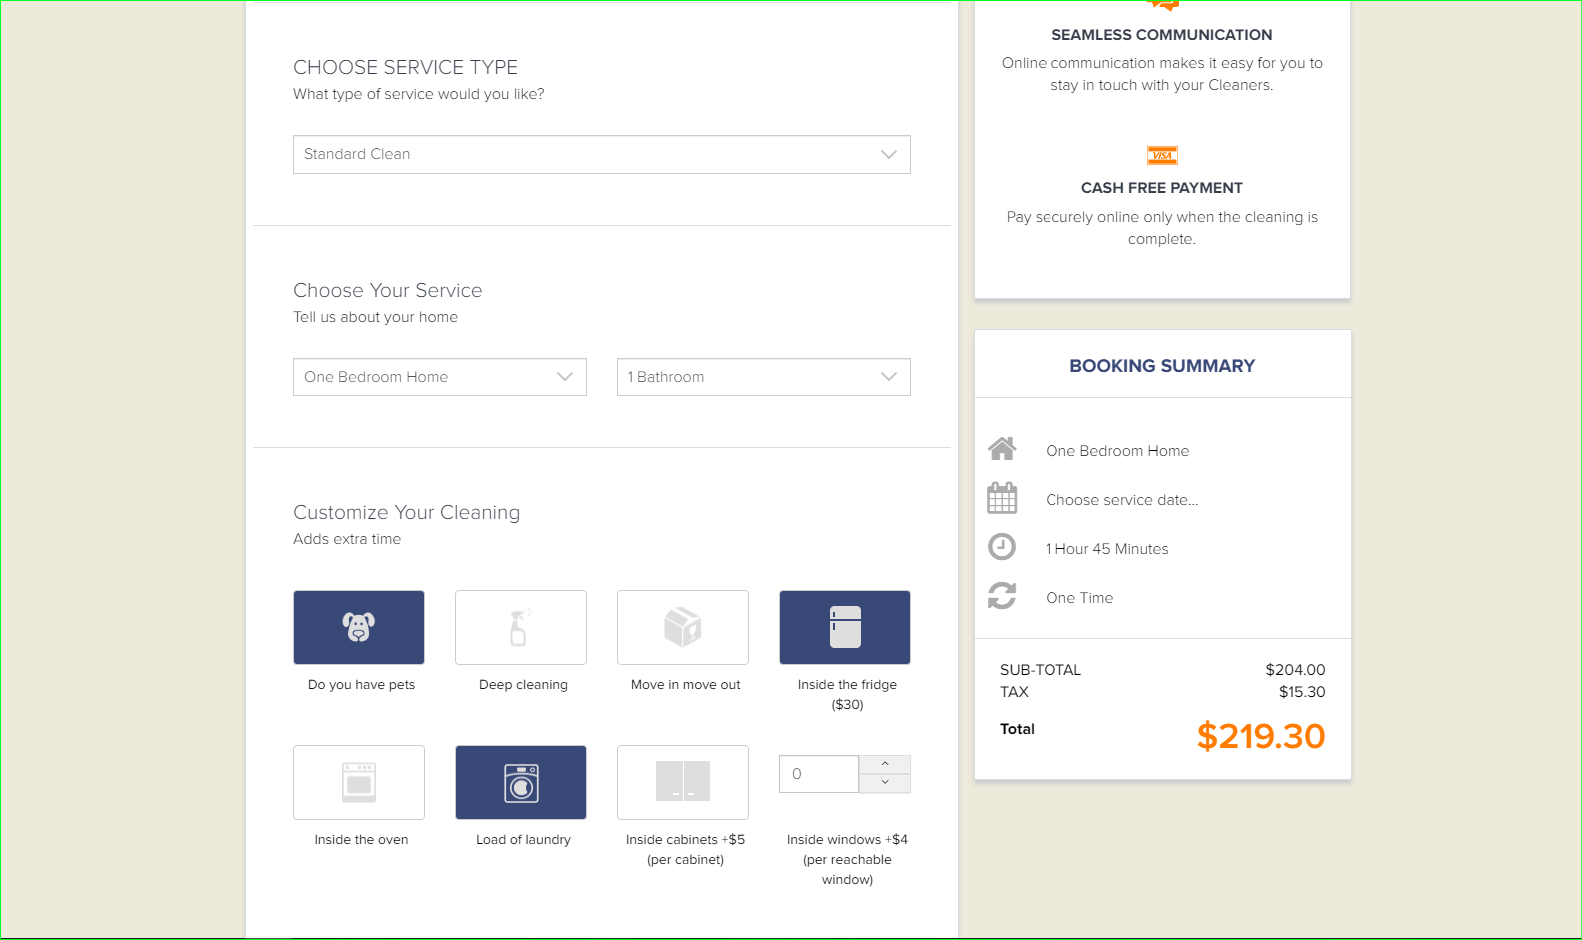This screenshot has width=1582, height=940.
Task: Toggle the 'Do you have pets' option
Action: tap(359, 627)
